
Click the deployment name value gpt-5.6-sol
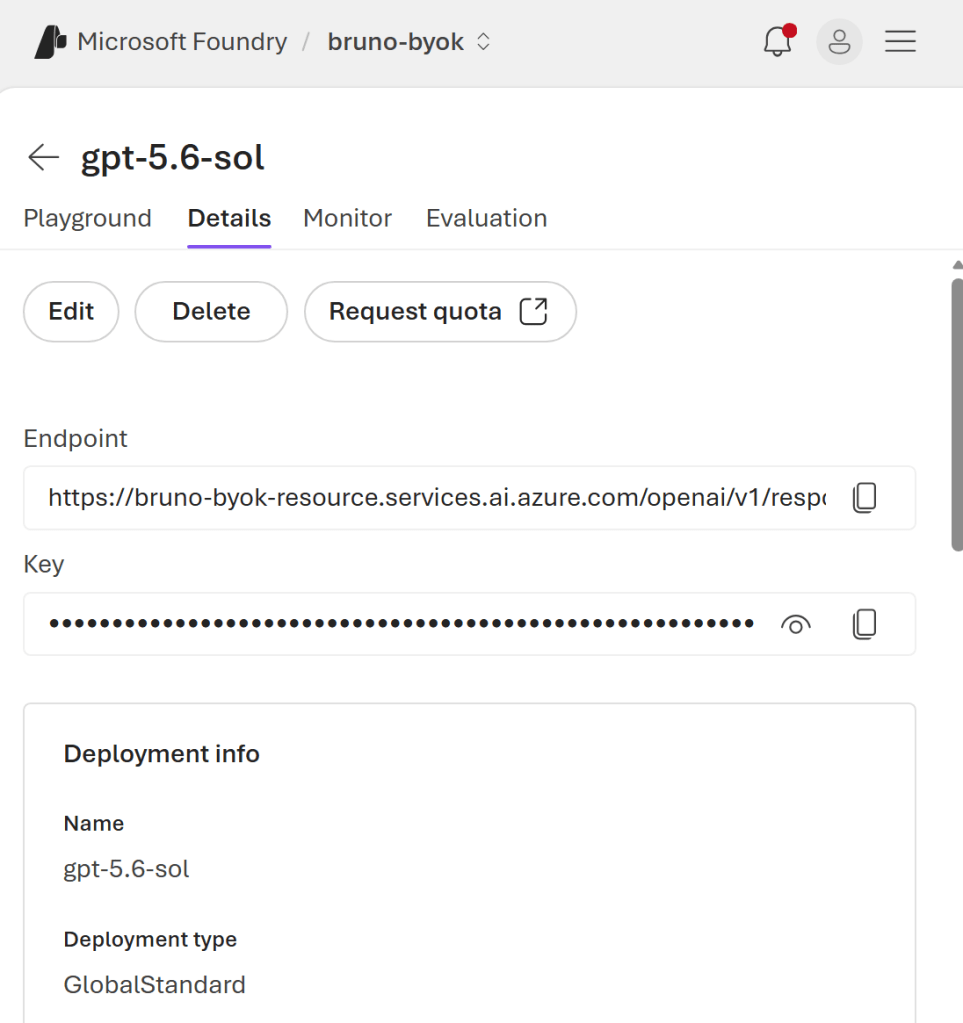[127, 870]
